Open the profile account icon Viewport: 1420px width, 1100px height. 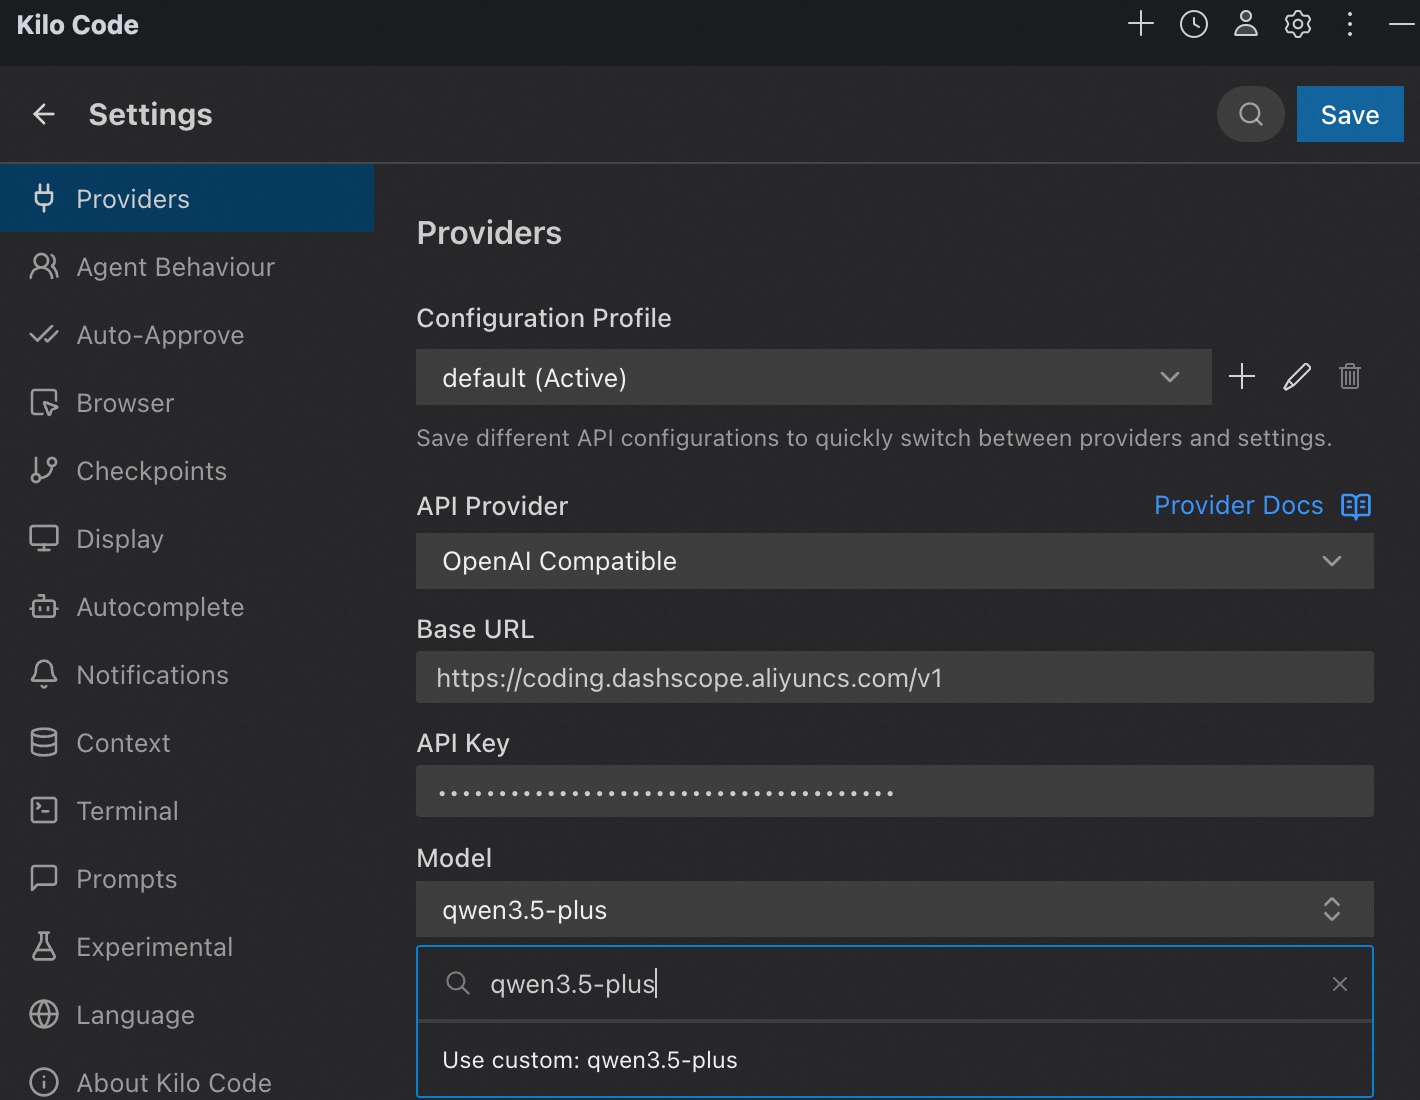[1246, 24]
